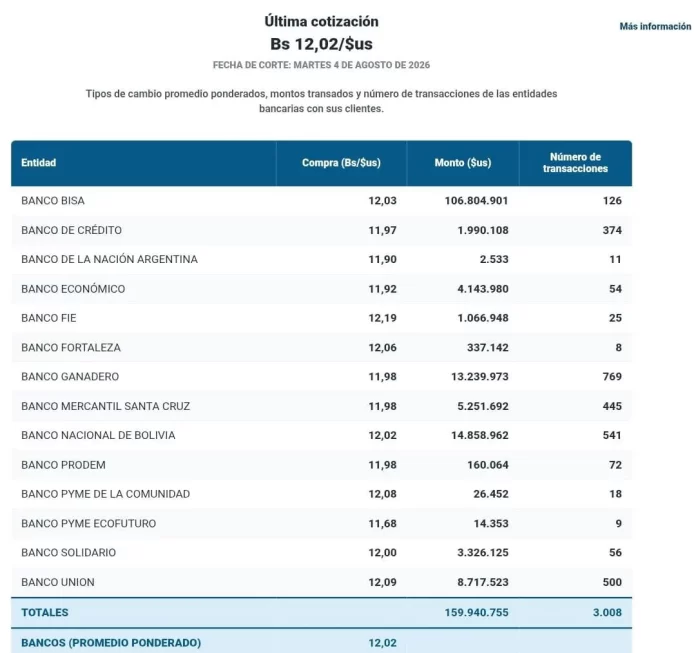
Task: Click BANCO GANADERO's 13.239.973 amount
Action: click(480, 377)
